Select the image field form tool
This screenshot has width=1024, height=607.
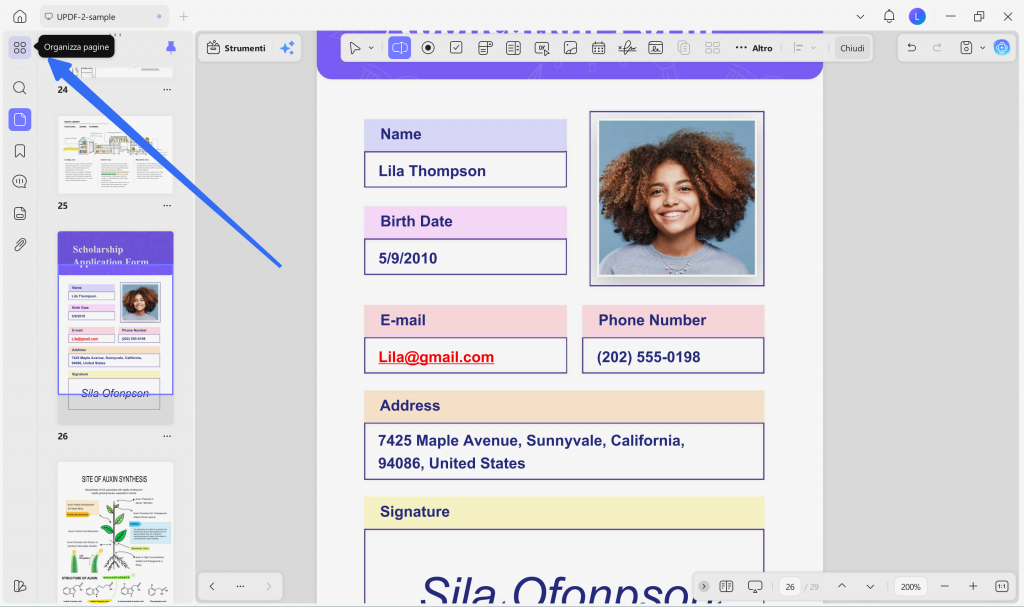pos(570,48)
